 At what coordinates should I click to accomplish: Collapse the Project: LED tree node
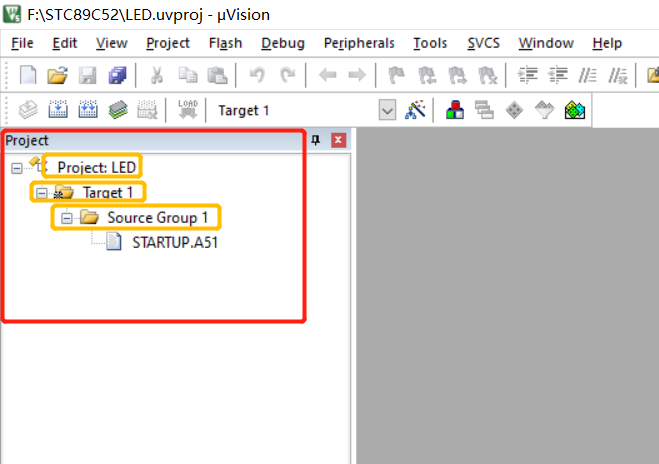coord(17,169)
